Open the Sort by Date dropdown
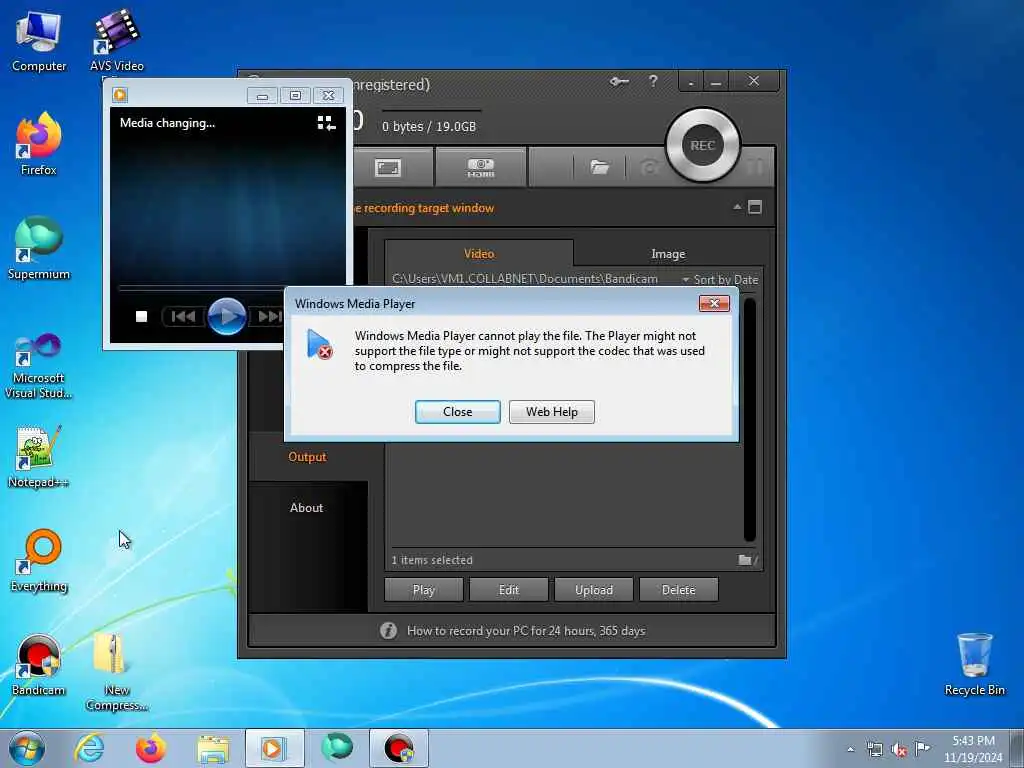Viewport: 1024px width, 768px height. [x=720, y=280]
